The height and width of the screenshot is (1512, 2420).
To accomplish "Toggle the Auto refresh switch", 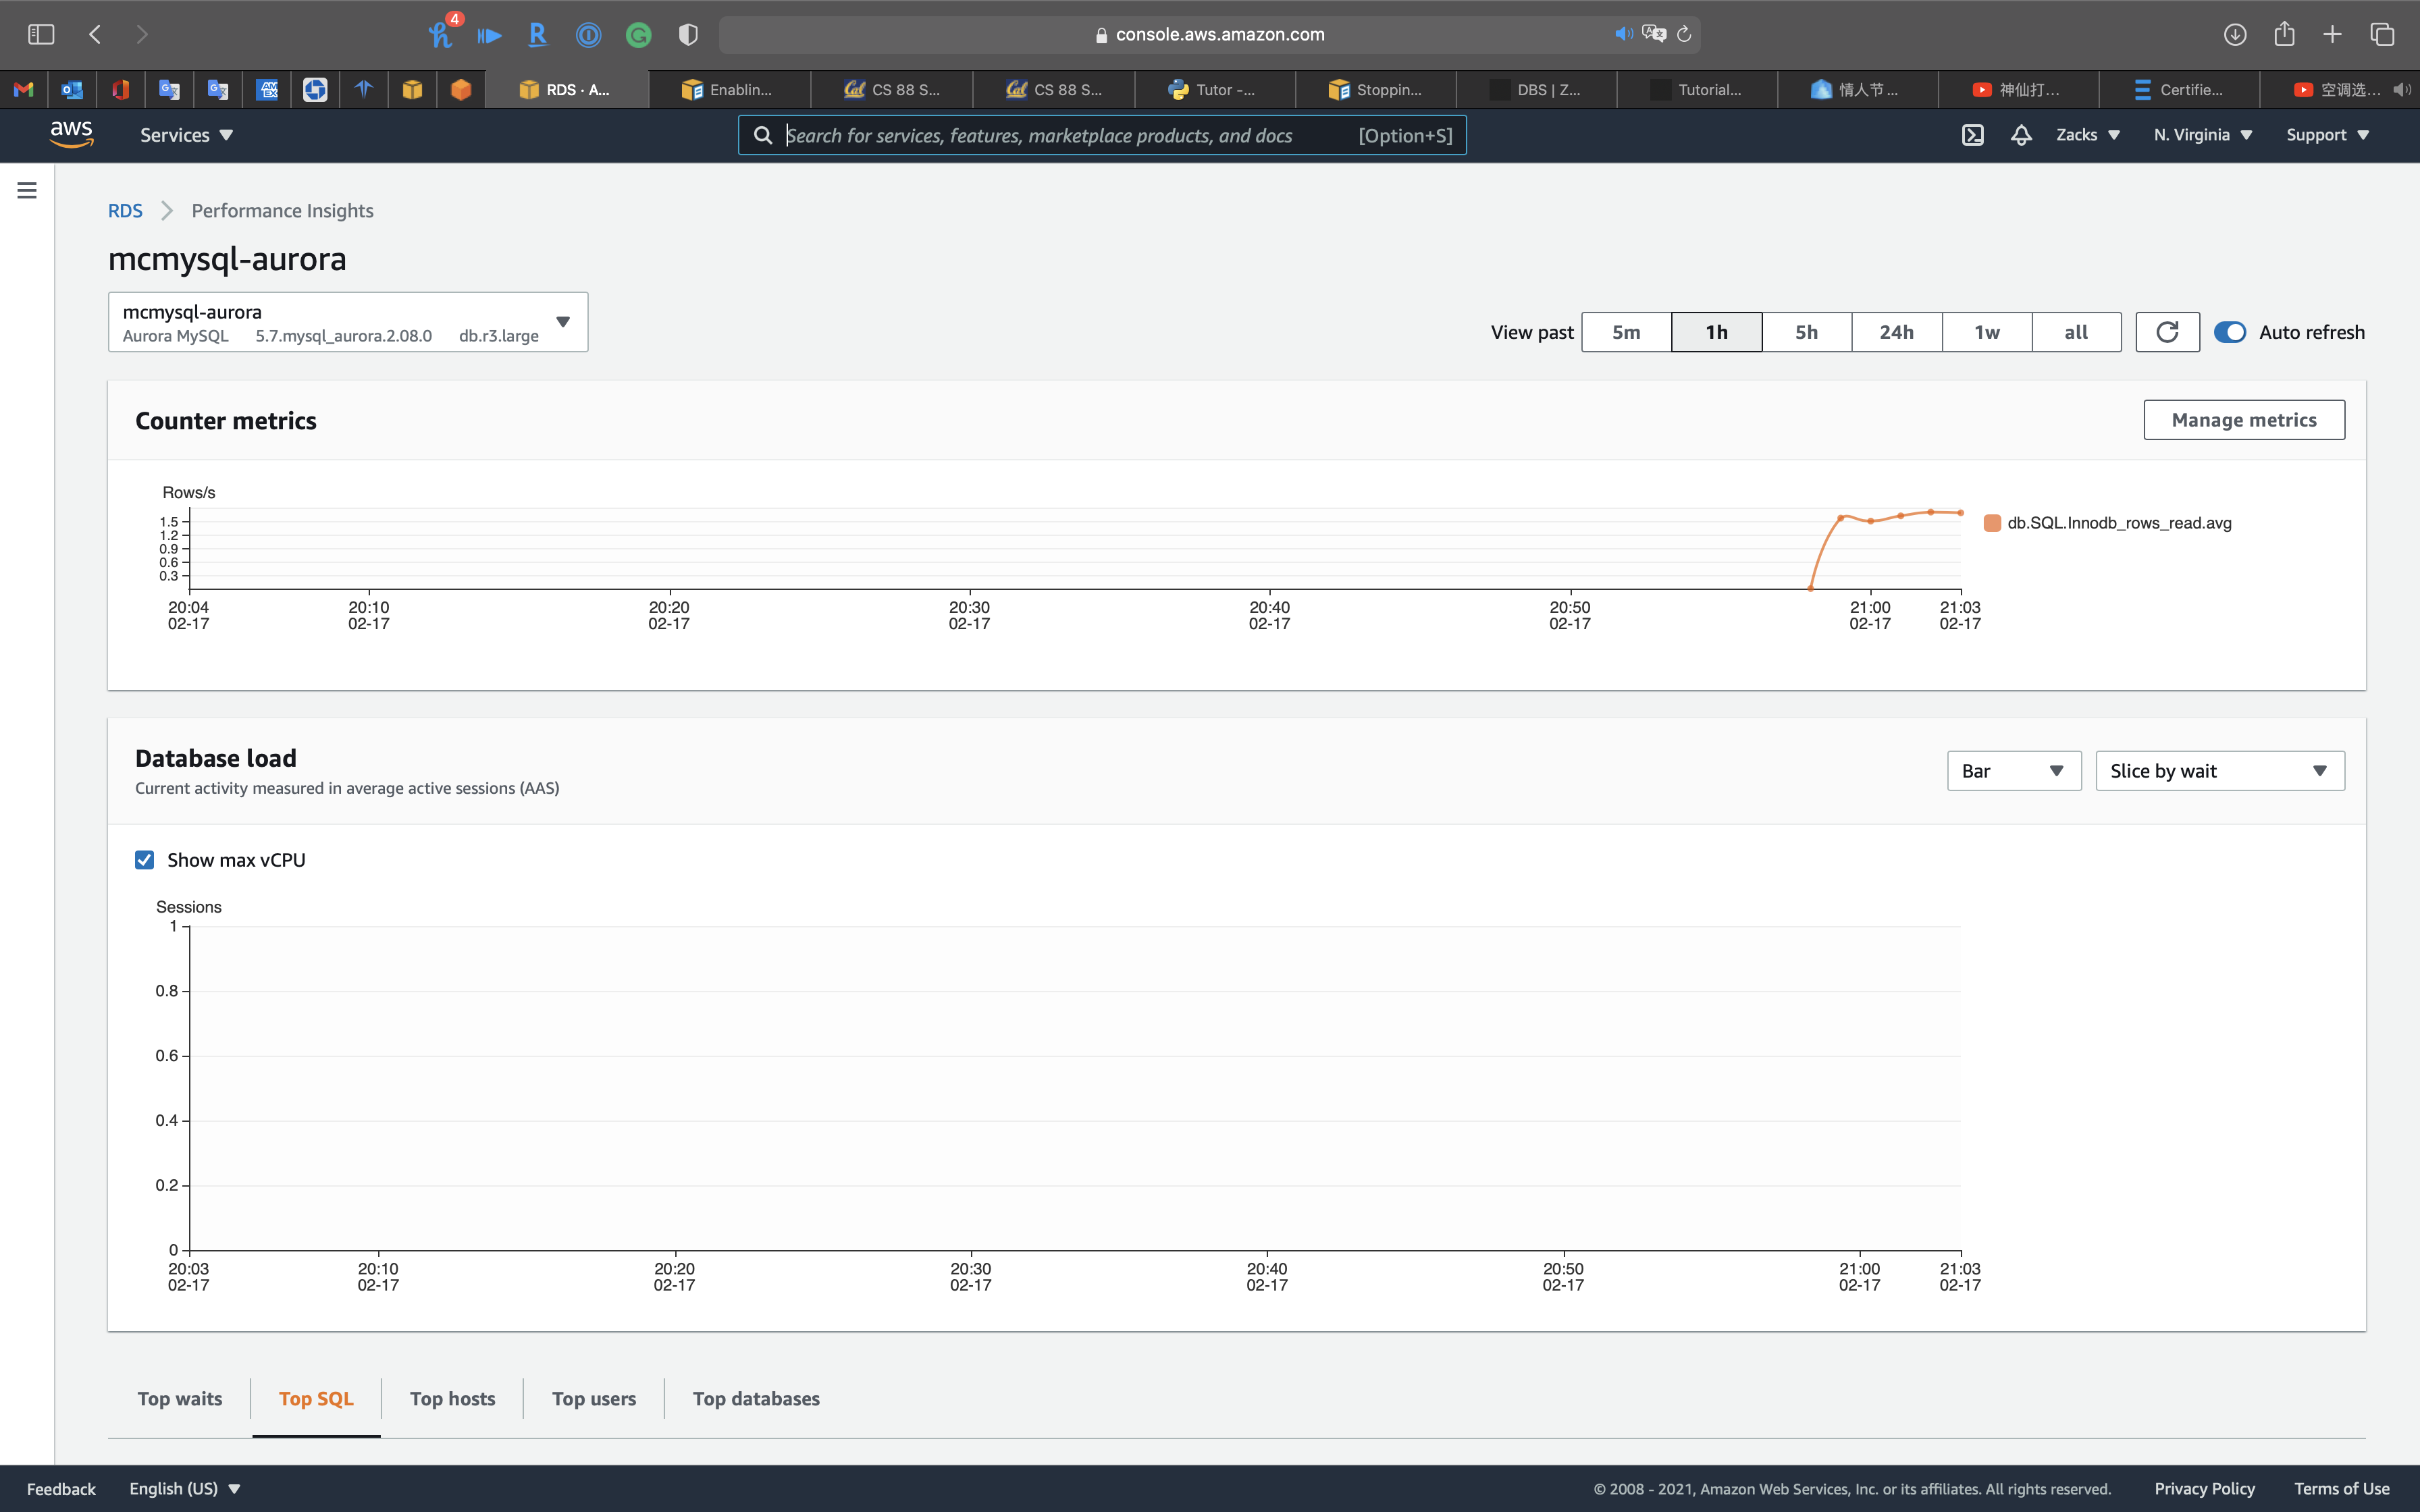I will 2230,332.
